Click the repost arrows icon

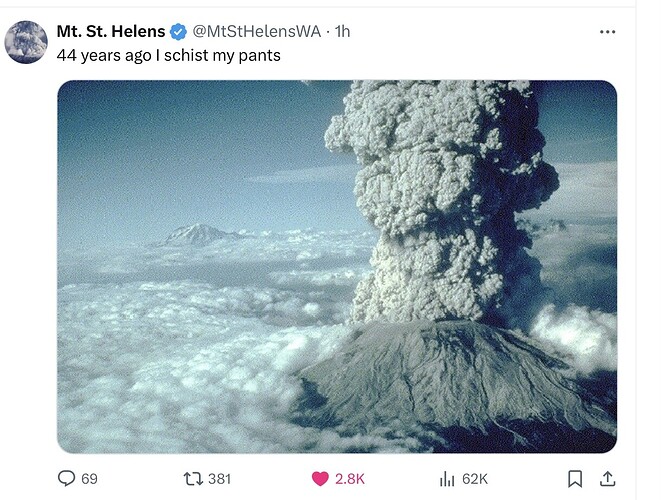[x=193, y=479]
